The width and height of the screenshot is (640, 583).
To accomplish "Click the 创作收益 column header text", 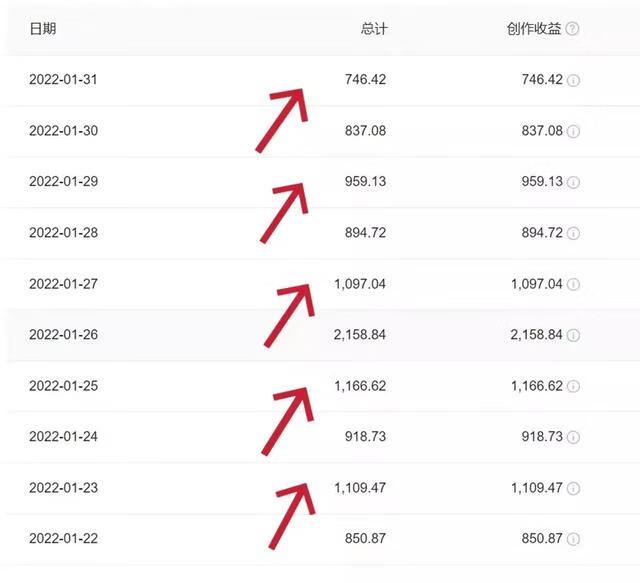I will click(534, 29).
